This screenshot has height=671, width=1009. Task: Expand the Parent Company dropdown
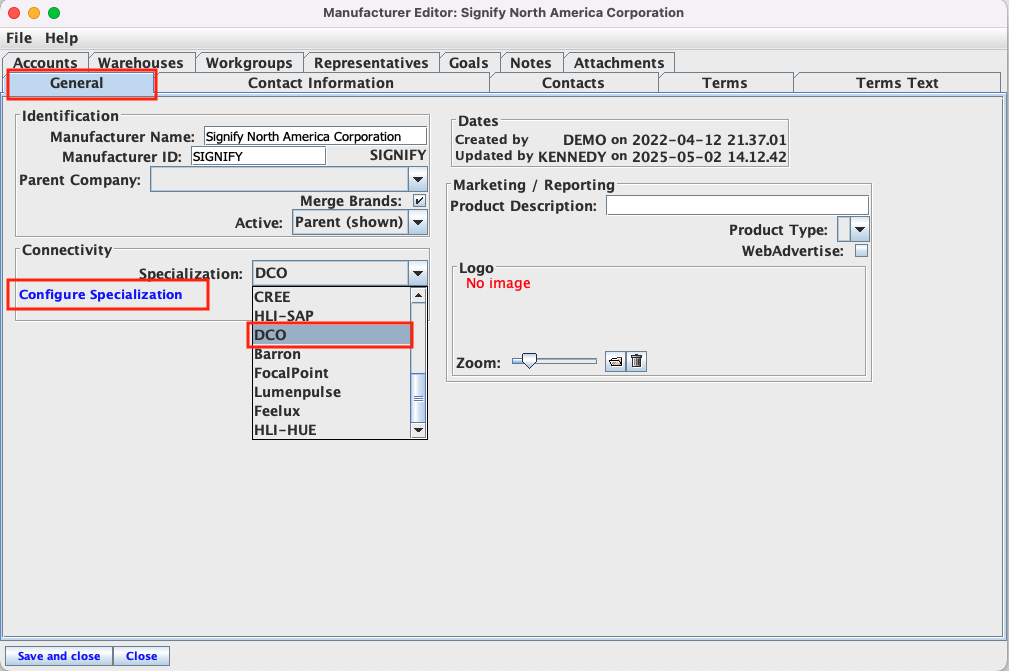pyautogui.click(x=418, y=179)
